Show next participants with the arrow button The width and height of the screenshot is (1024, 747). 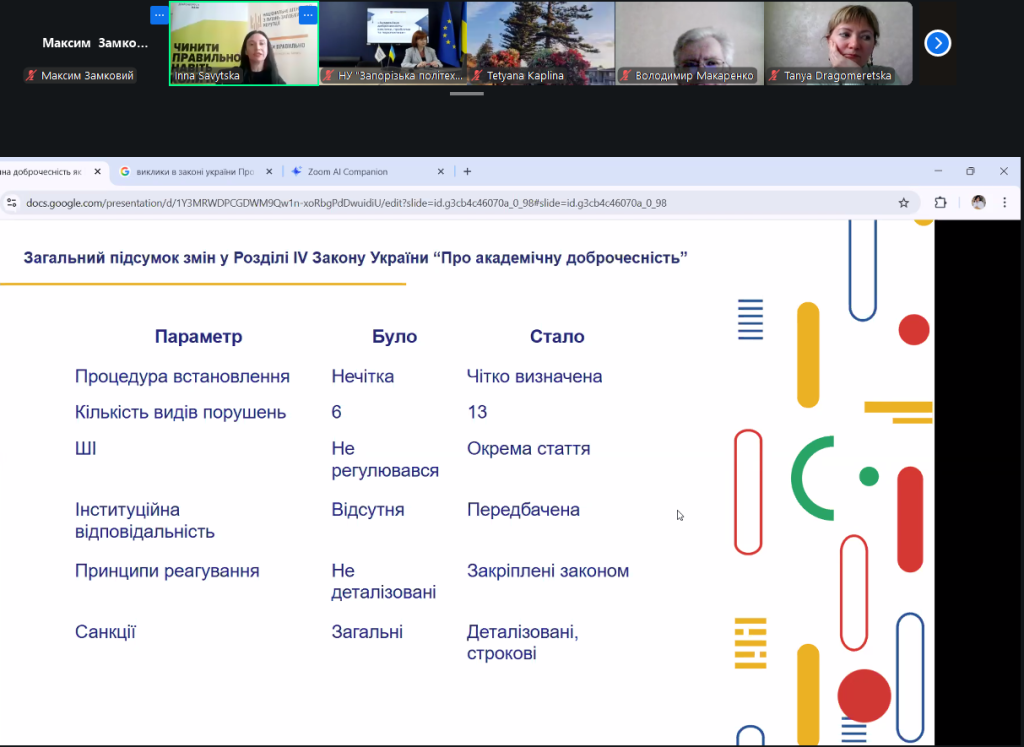click(937, 43)
